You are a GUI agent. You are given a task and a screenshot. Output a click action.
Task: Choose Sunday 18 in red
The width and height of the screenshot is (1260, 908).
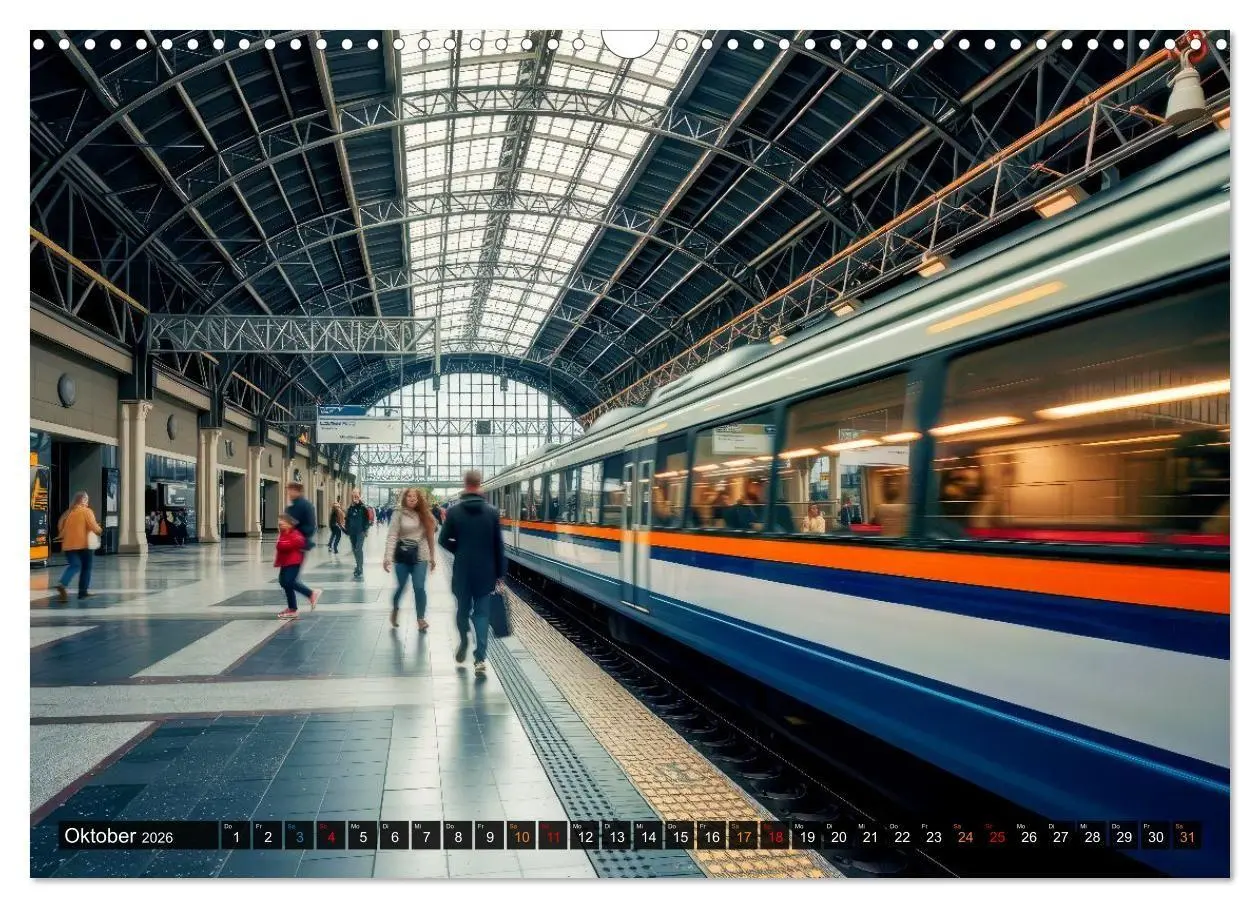[x=775, y=836]
